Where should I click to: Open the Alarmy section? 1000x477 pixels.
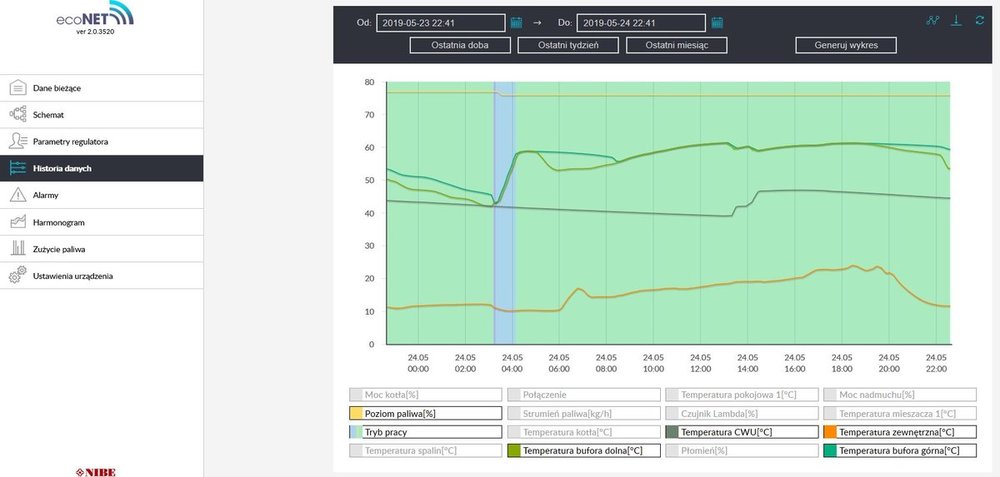pos(46,195)
